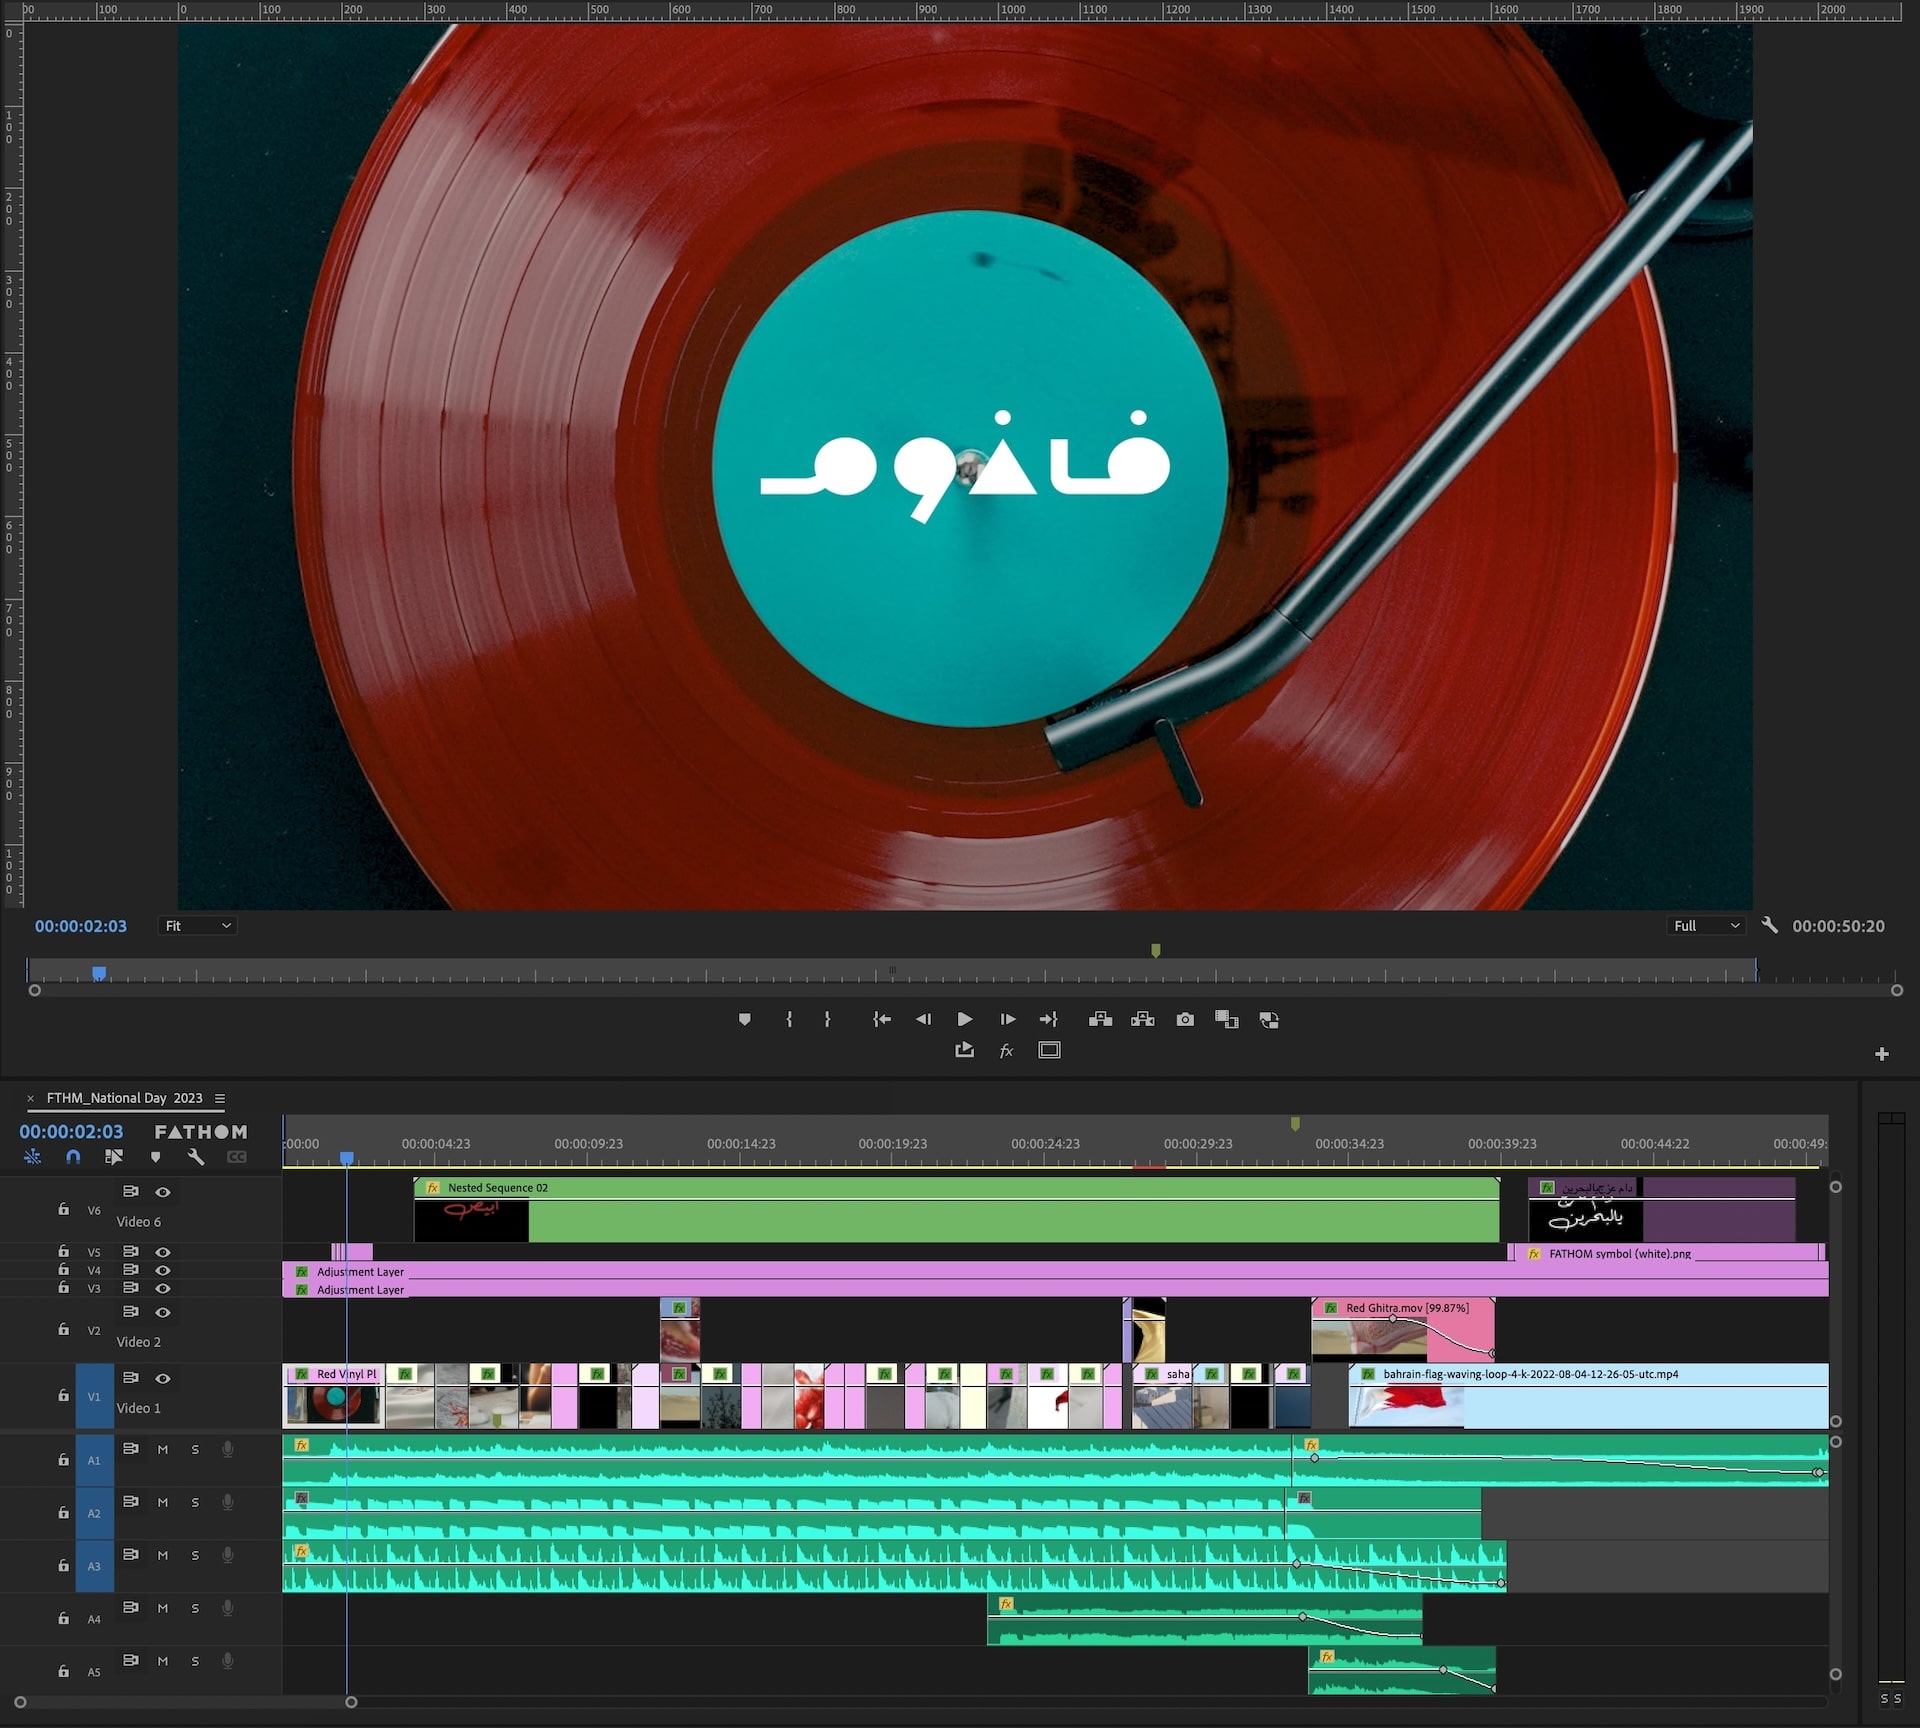Toggle captions track CC button
This screenshot has width=1920, height=1728.
coord(237,1157)
